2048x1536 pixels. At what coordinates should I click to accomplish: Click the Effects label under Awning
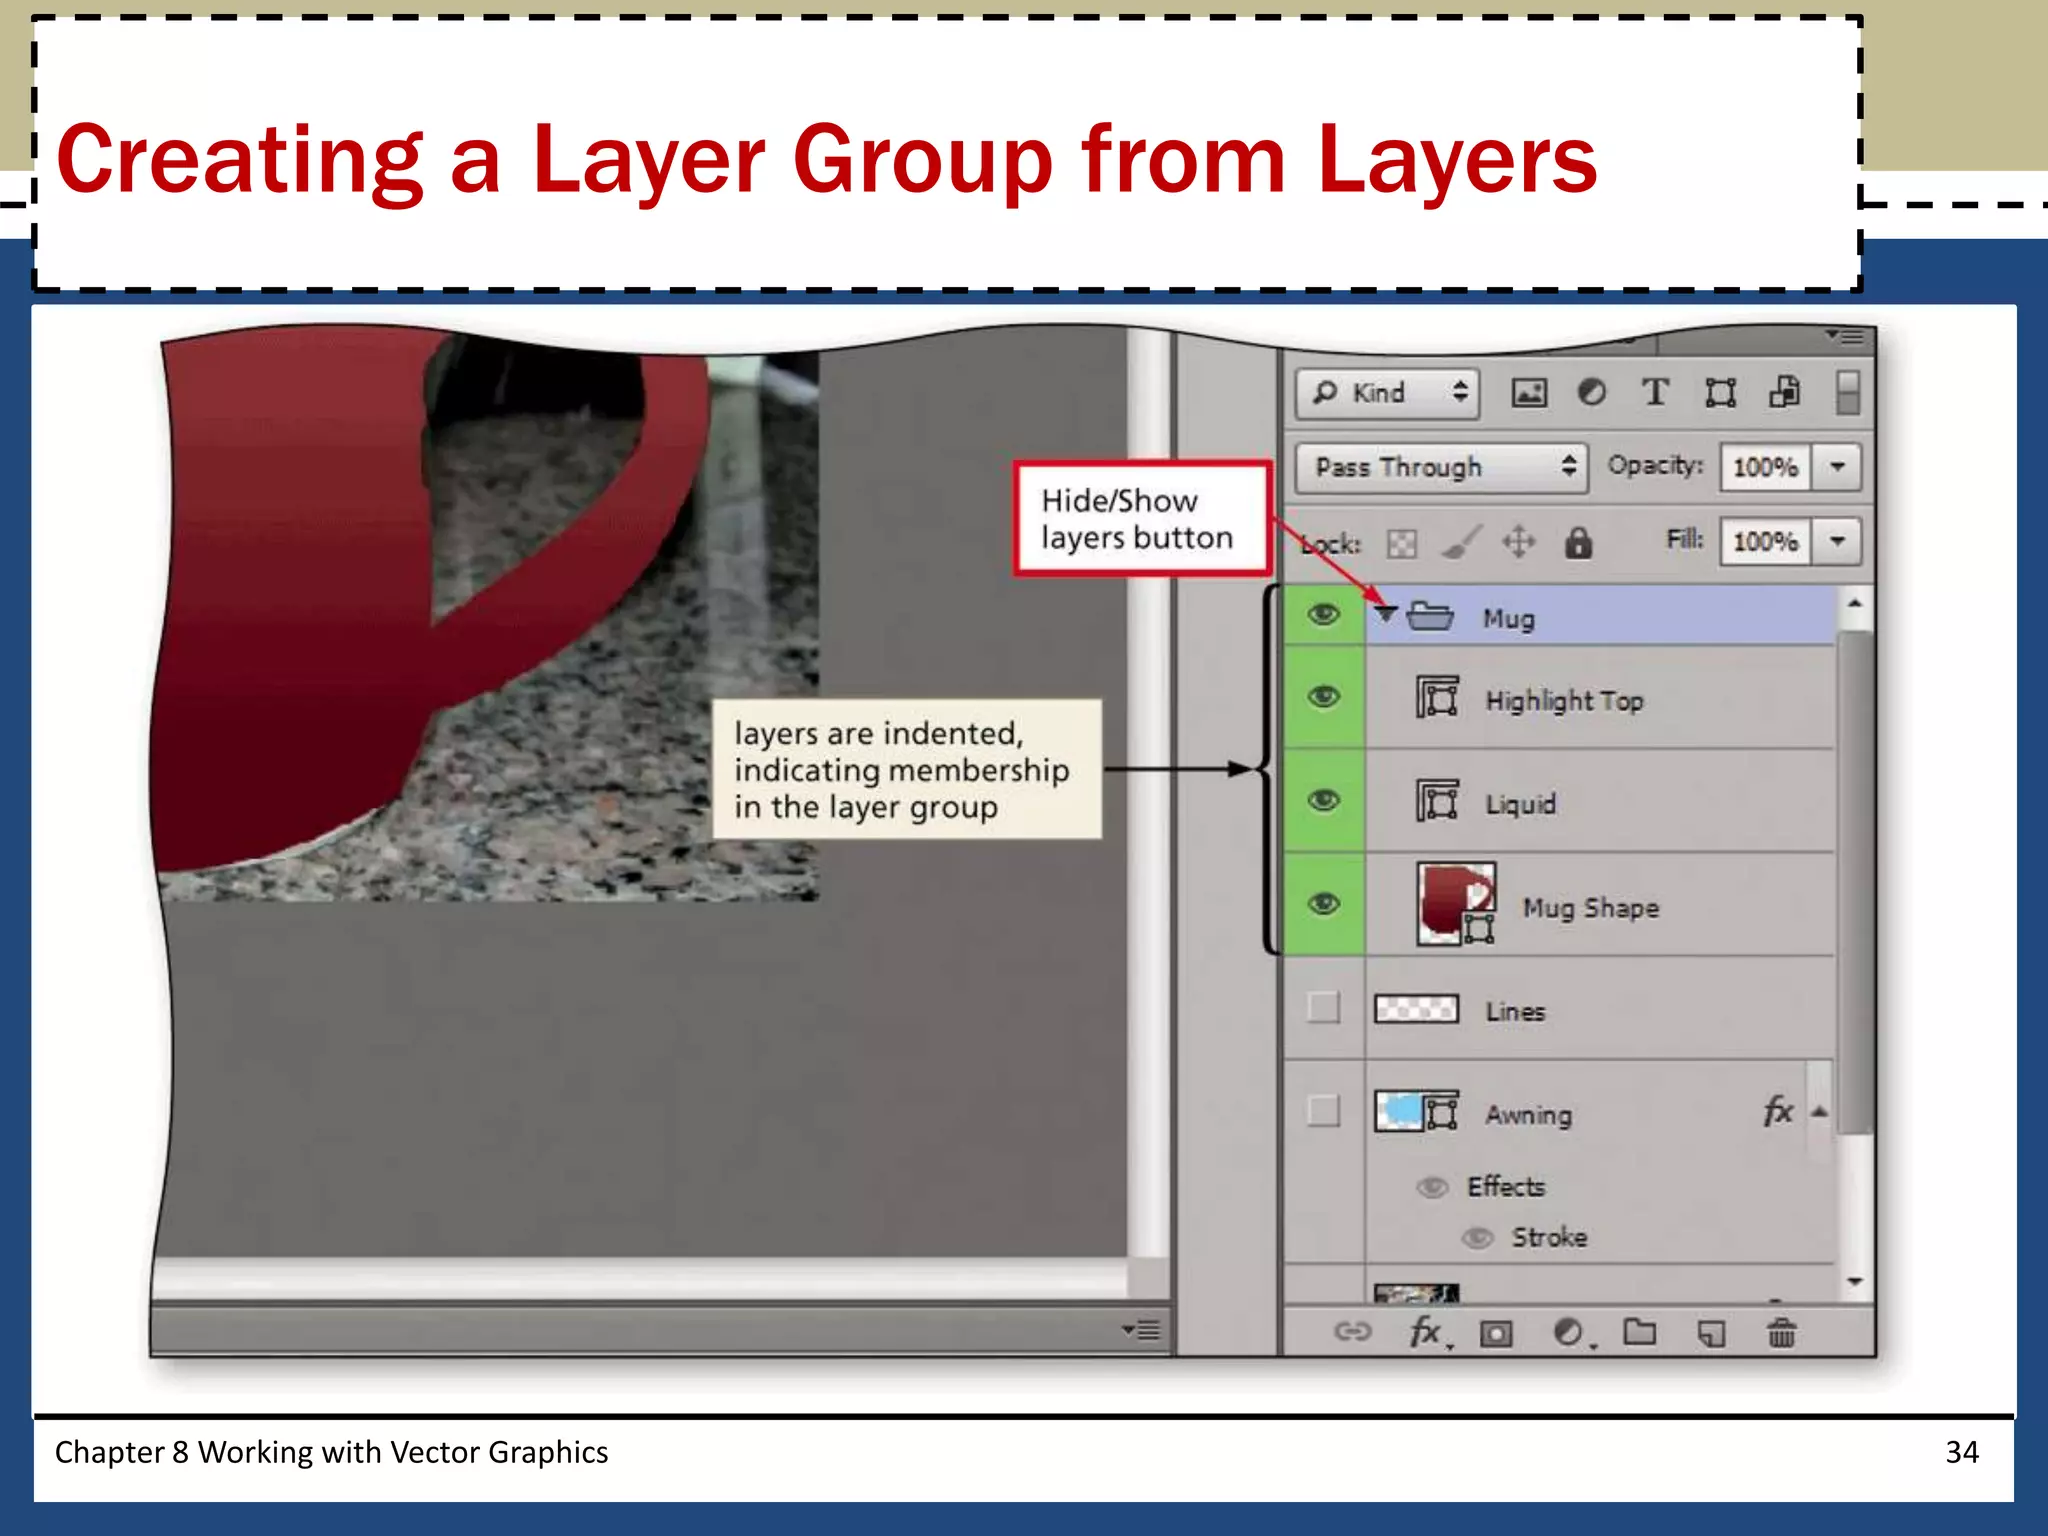[x=1506, y=1187]
